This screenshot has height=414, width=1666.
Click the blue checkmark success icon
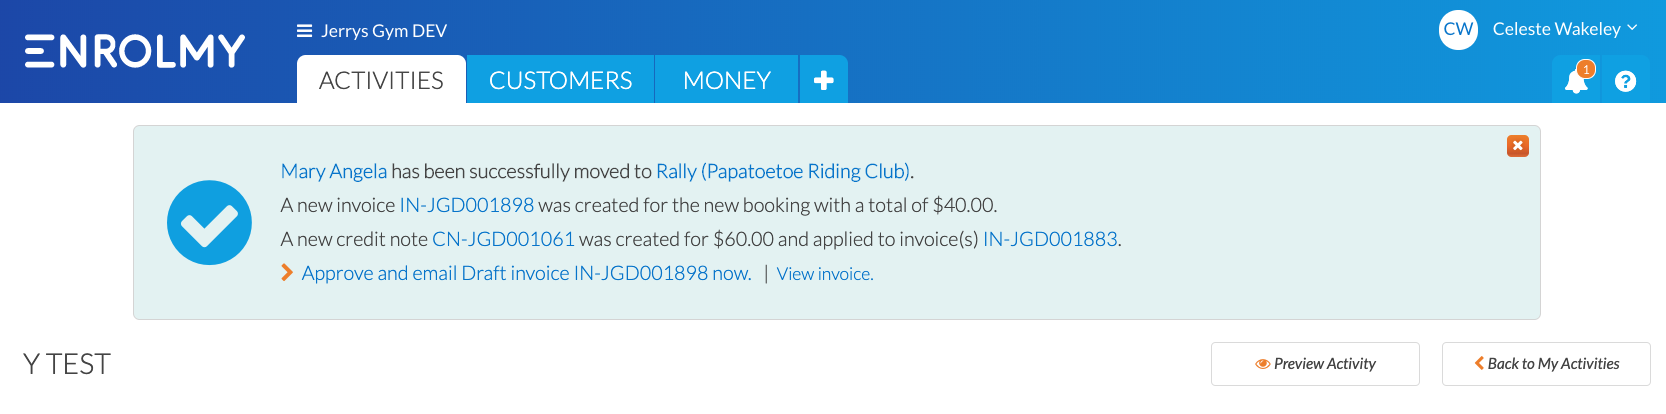coord(209,222)
